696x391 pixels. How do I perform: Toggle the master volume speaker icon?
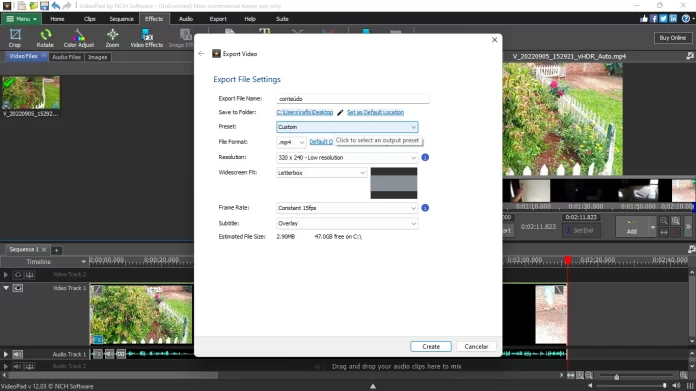click(x=676, y=386)
